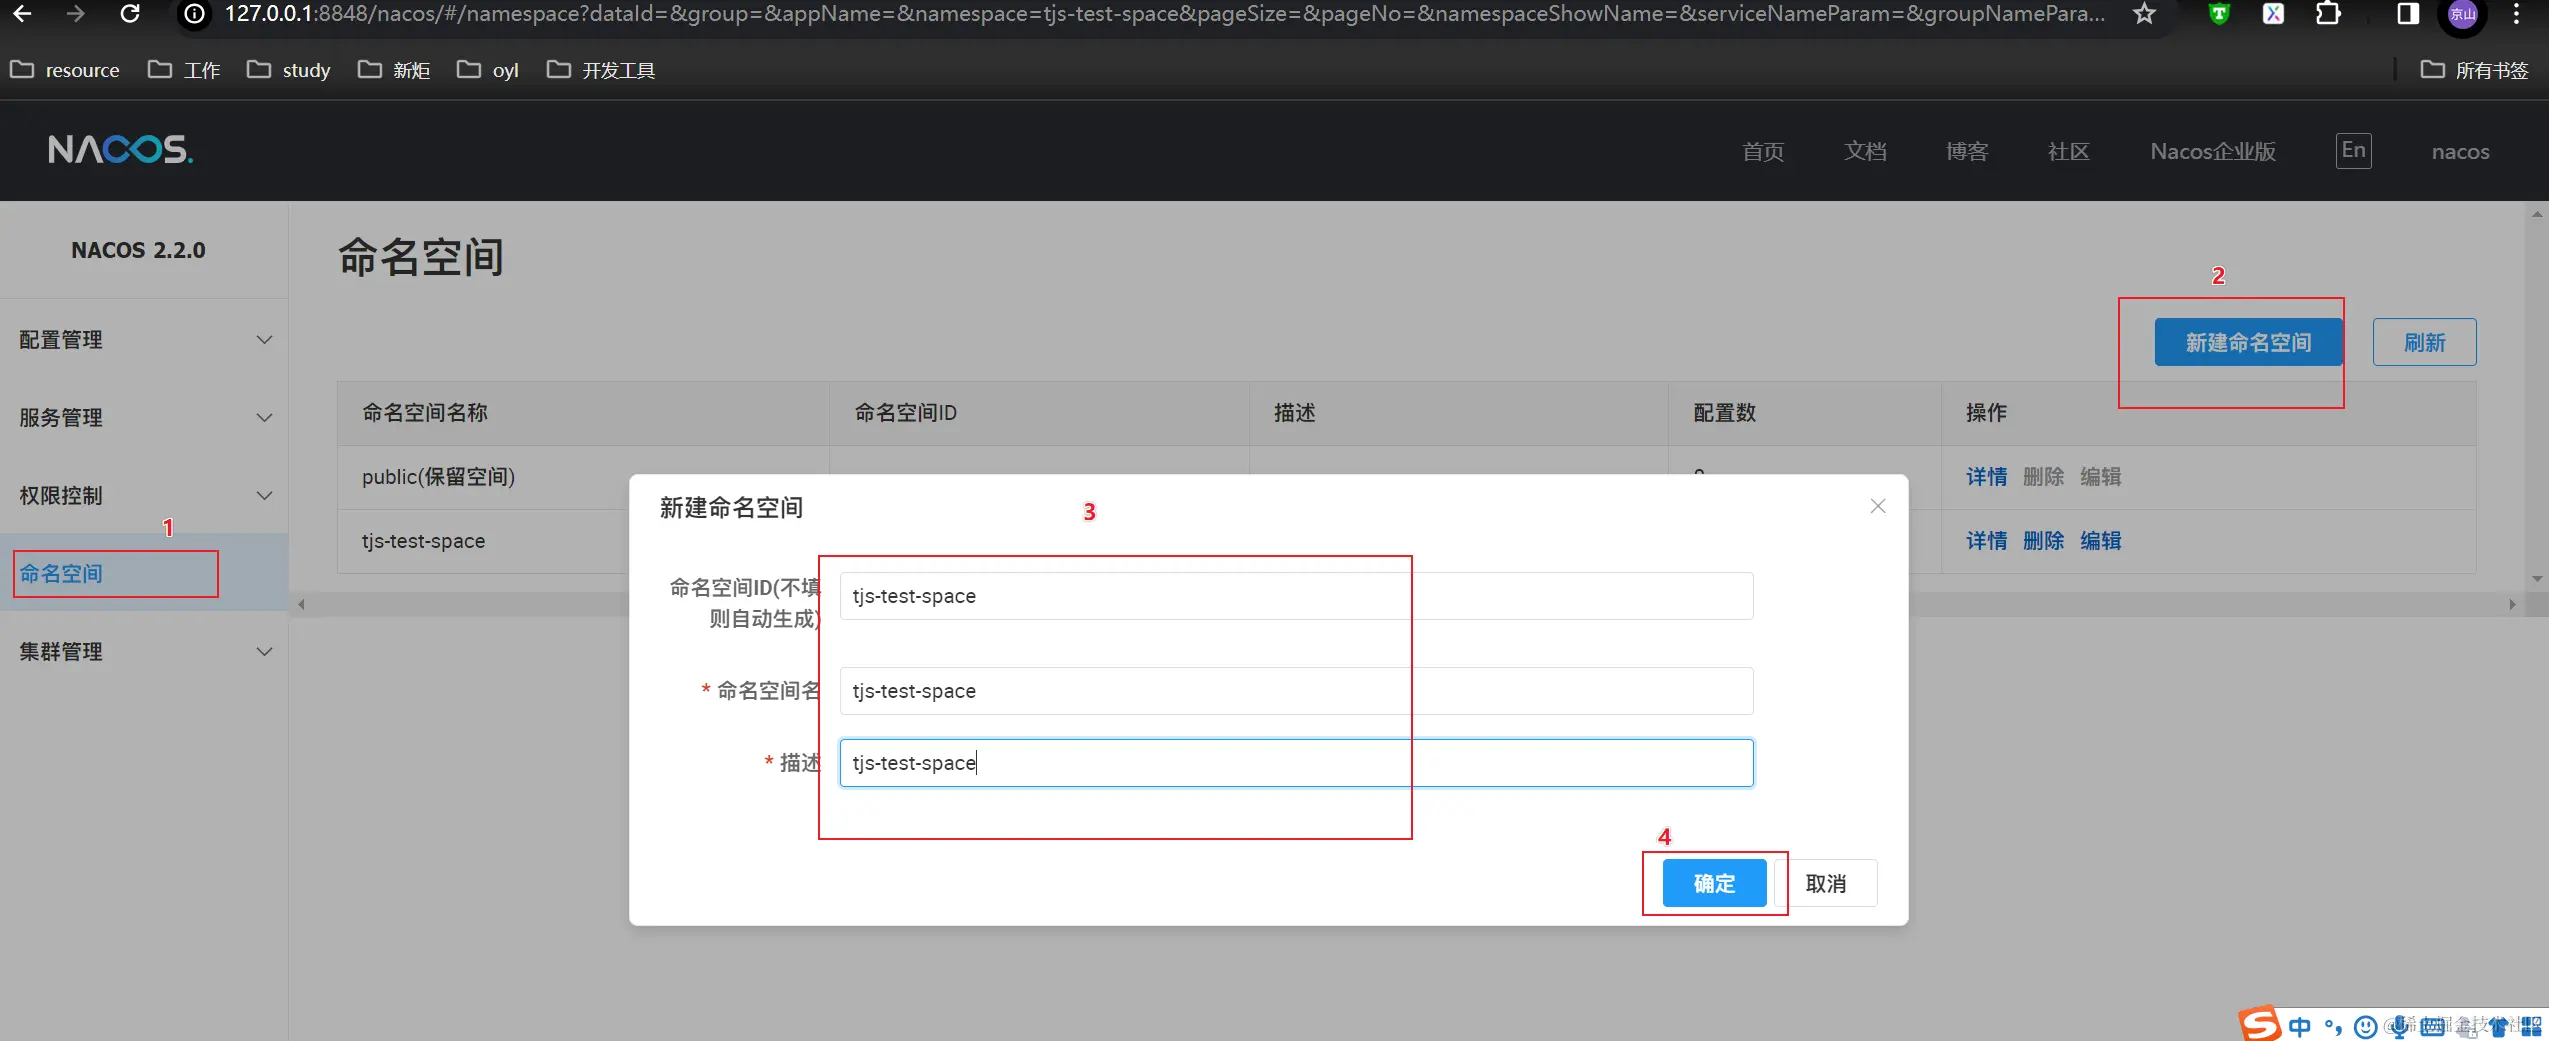The width and height of the screenshot is (2549, 1041).
Task: Close the 新建命名空间 dialog with the X
Action: coord(1877,506)
